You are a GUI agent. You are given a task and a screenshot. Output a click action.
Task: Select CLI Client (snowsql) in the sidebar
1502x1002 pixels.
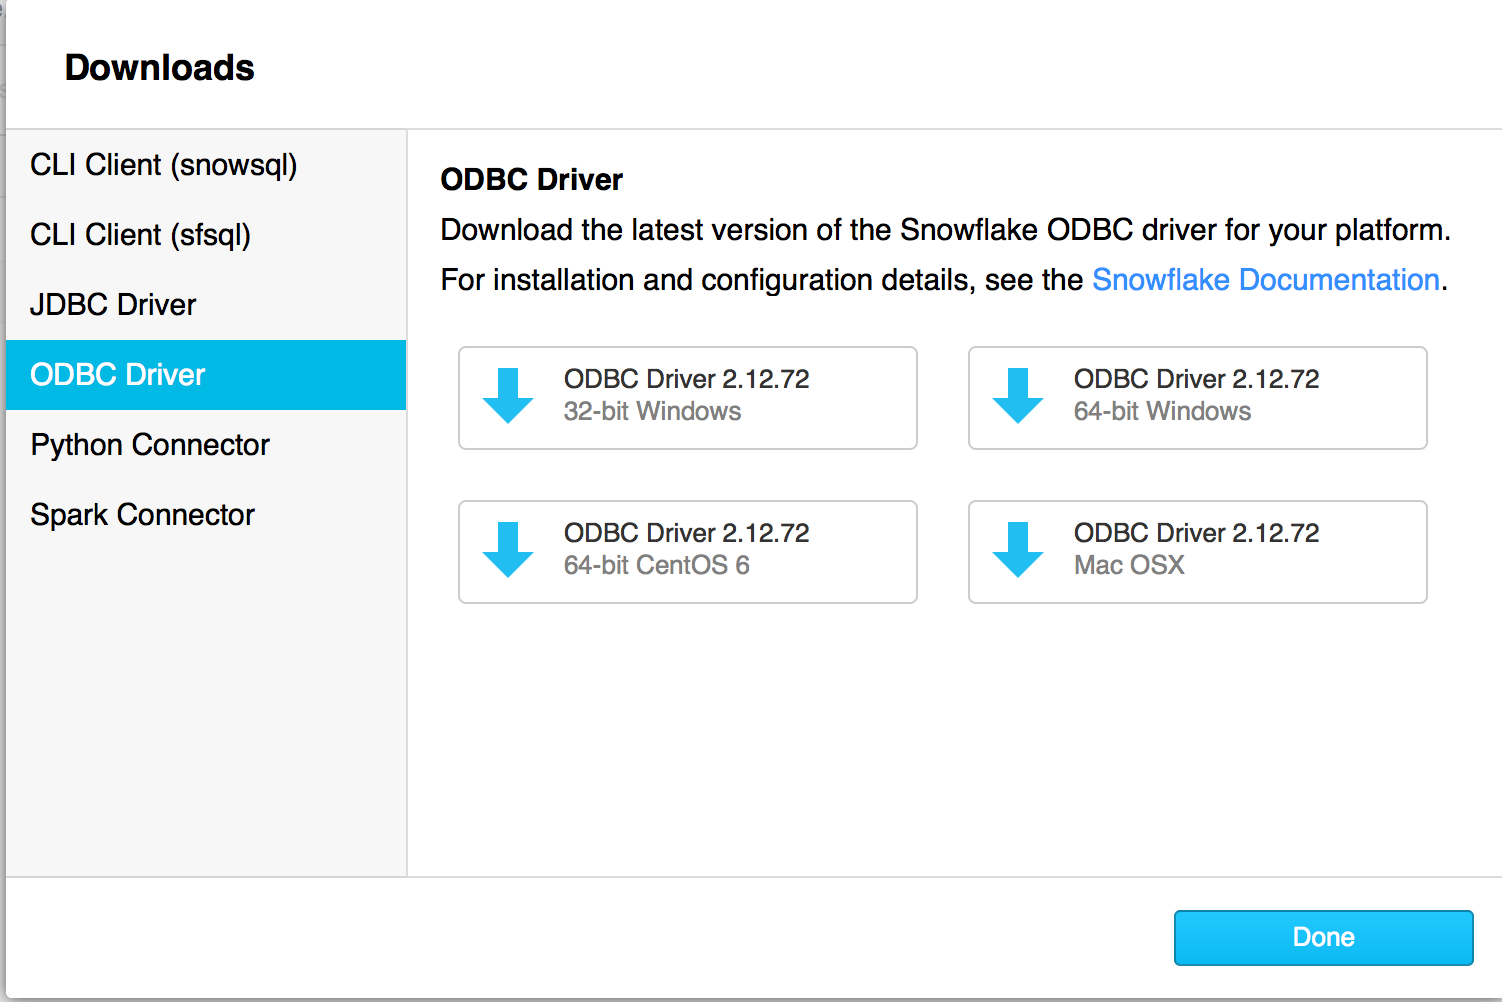pyautogui.click(x=163, y=165)
